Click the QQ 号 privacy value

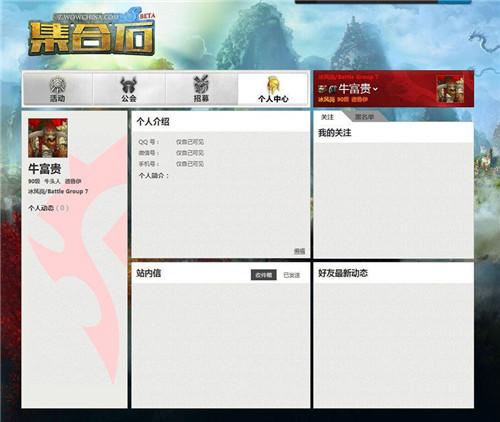(x=190, y=142)
